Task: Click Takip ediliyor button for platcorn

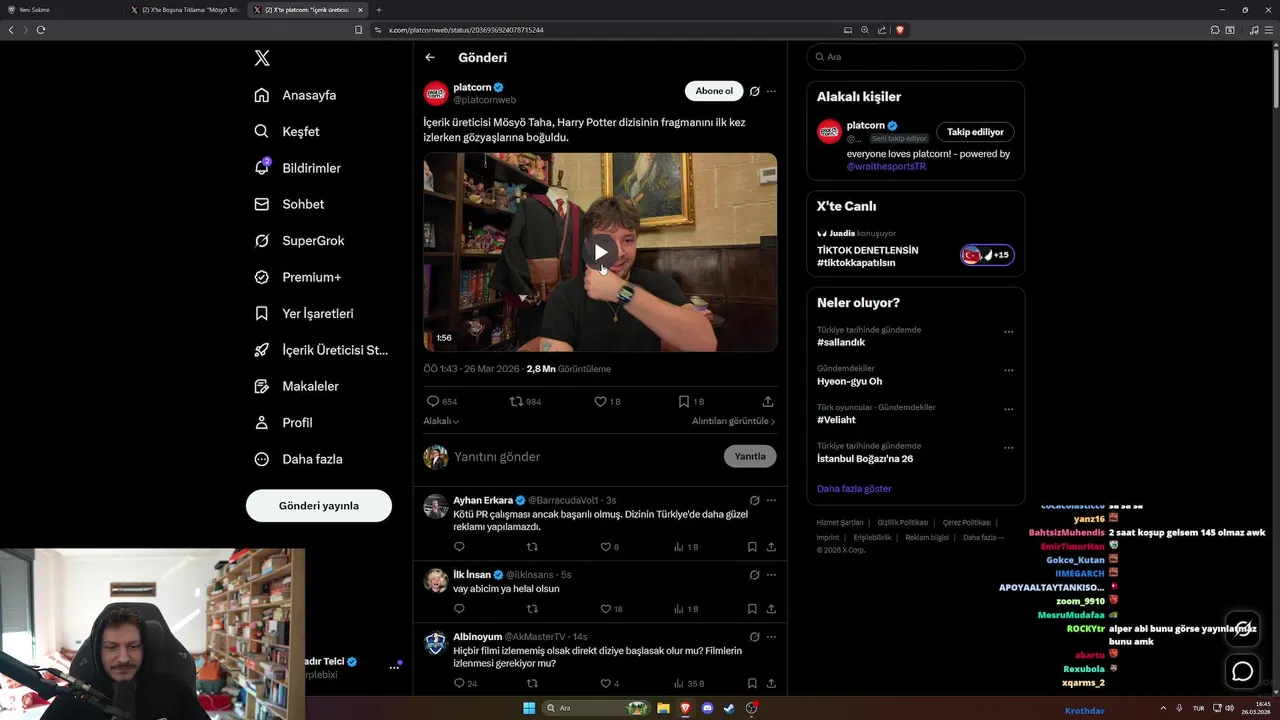Action: click(x=975, y=132)
